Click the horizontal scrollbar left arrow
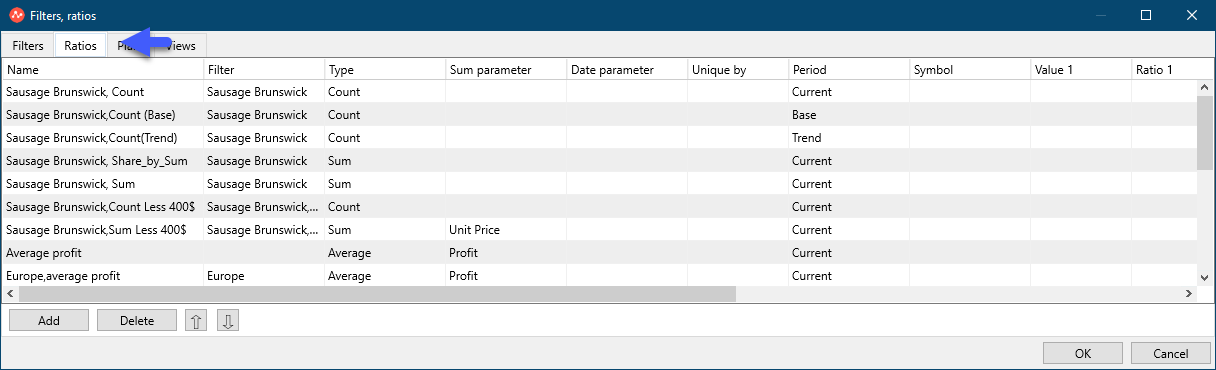1216x370 pixels. tap(11, 294)
